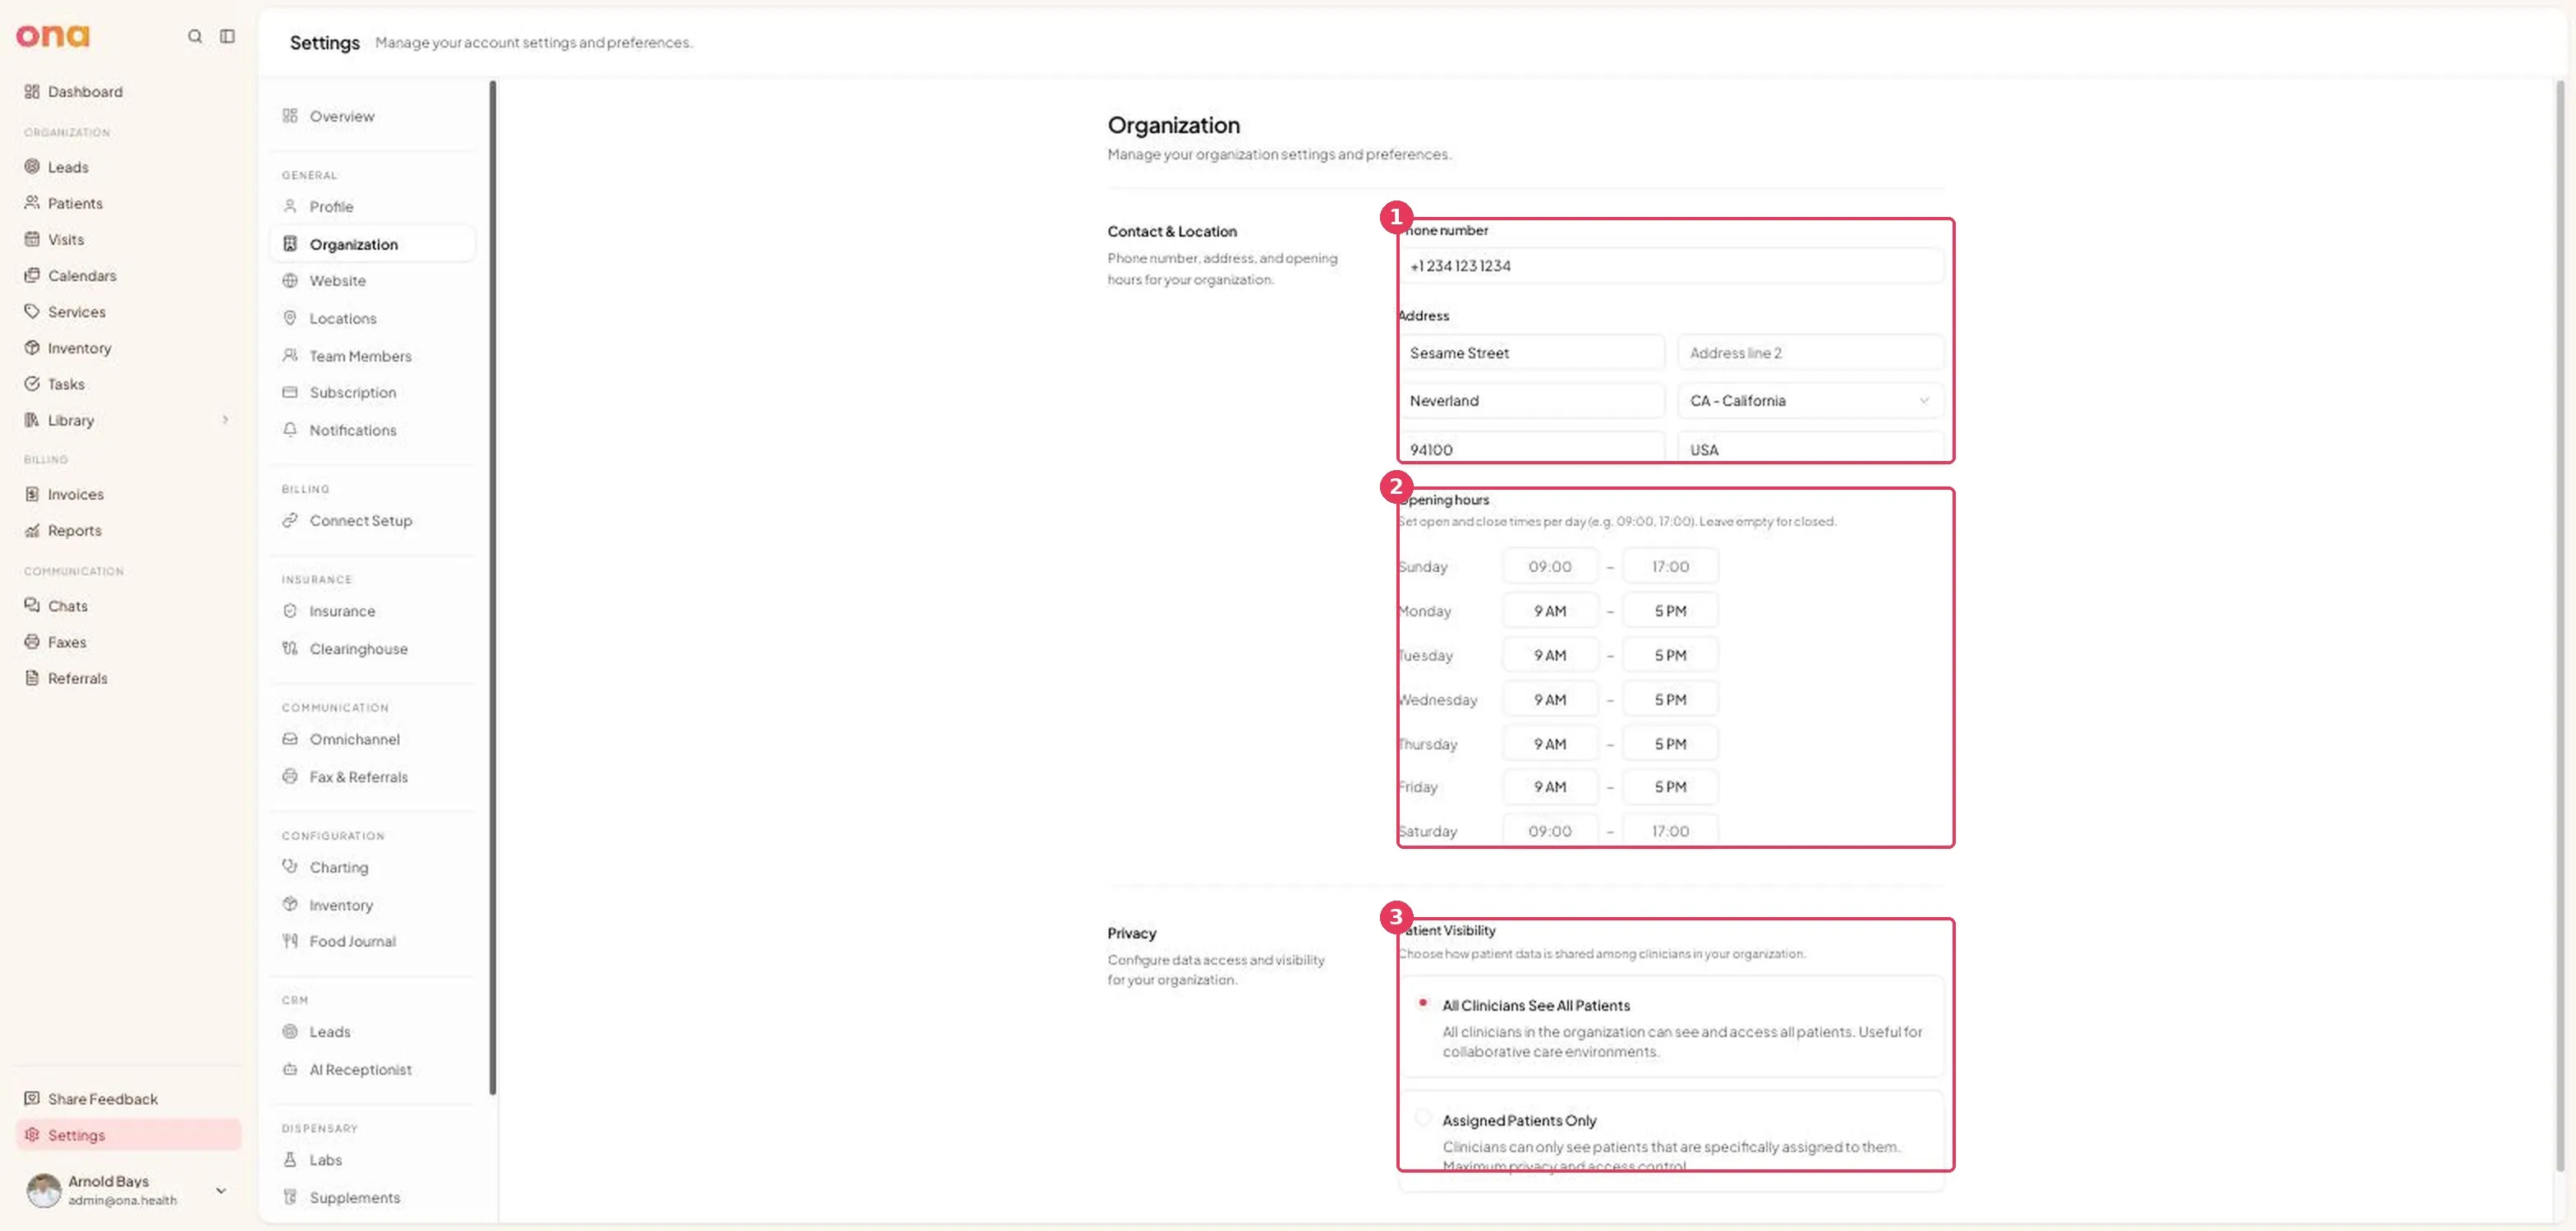Image resolution: width=2576 pixels, height=1231 pixels.
Task: Click the settings sidebar scrollbar
Action: point(492,588)
